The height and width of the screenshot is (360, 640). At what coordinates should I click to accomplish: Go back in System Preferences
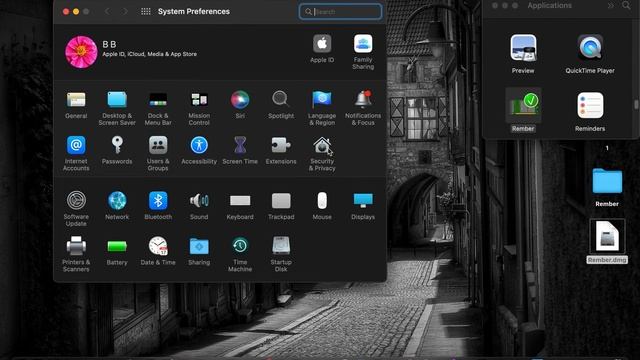[x=107, y=11]
